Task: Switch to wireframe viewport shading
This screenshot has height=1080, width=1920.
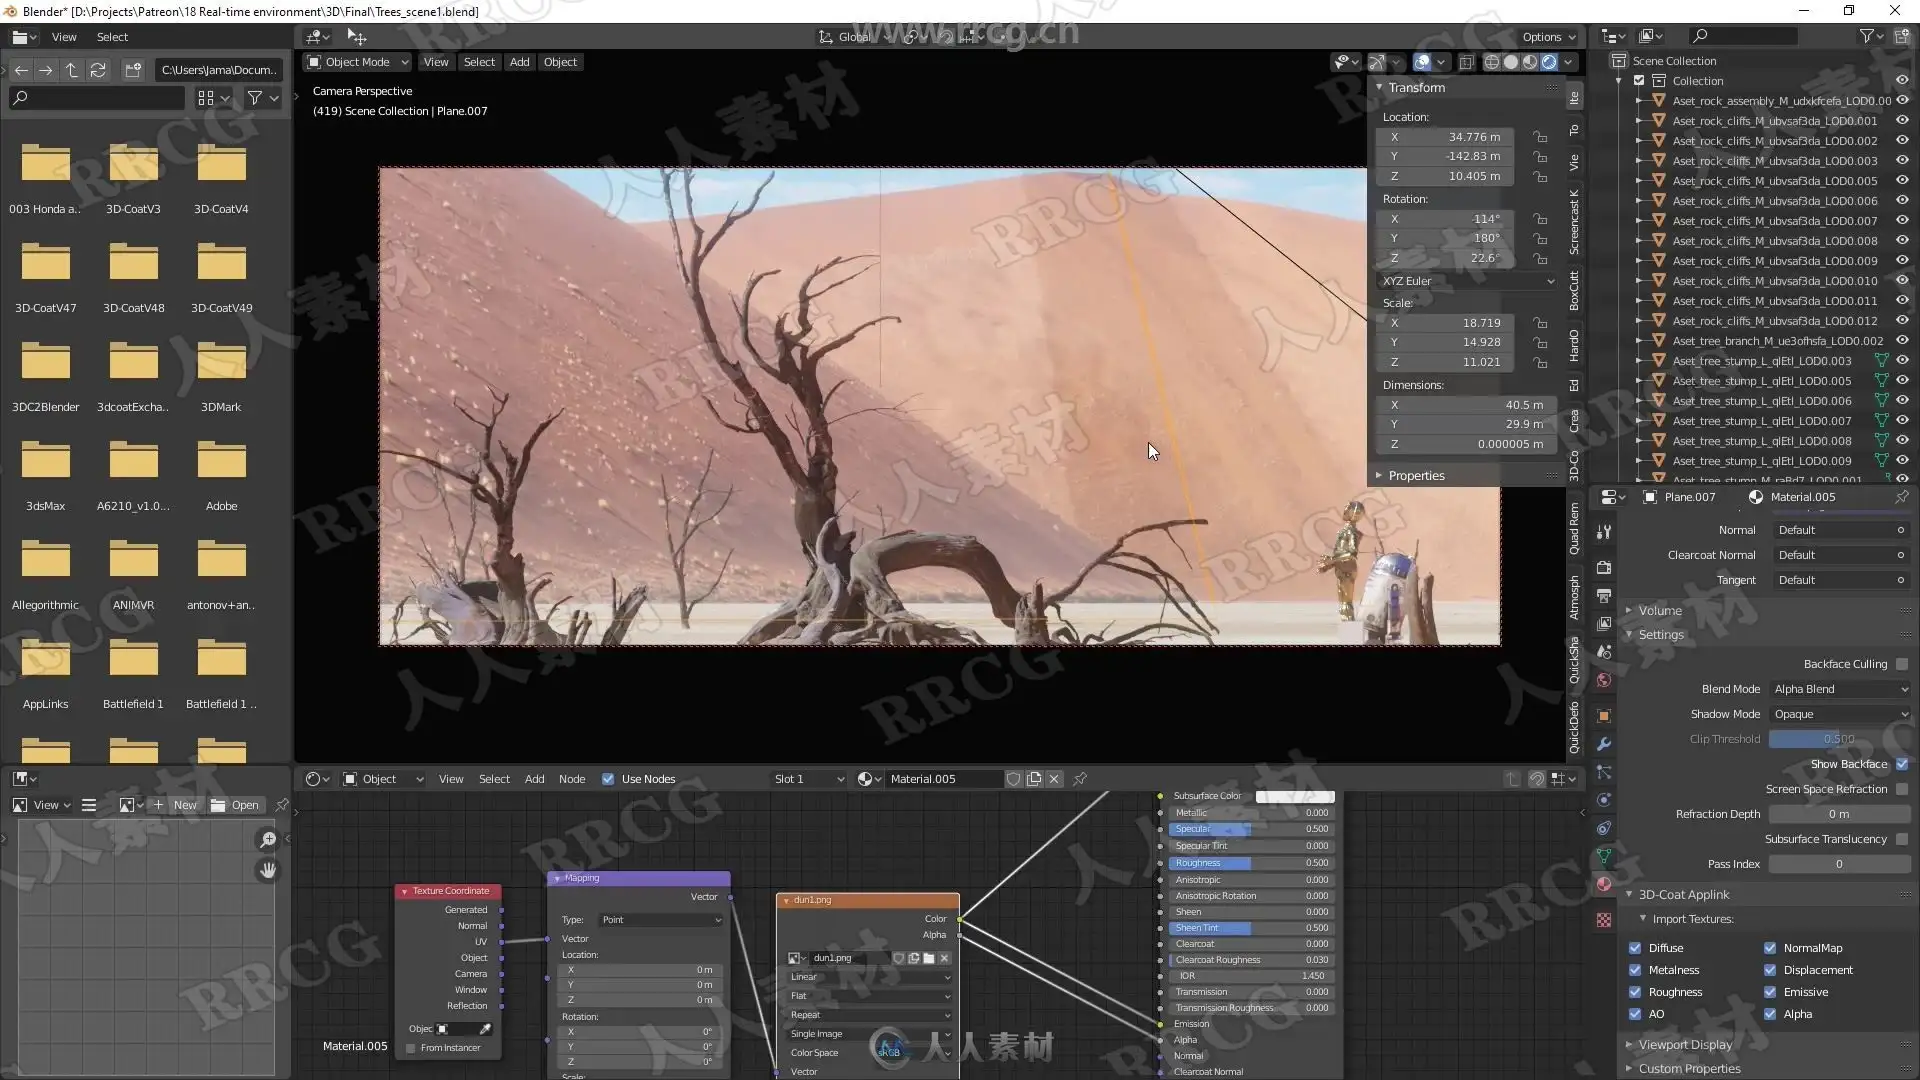Action: pos(1491,62)
